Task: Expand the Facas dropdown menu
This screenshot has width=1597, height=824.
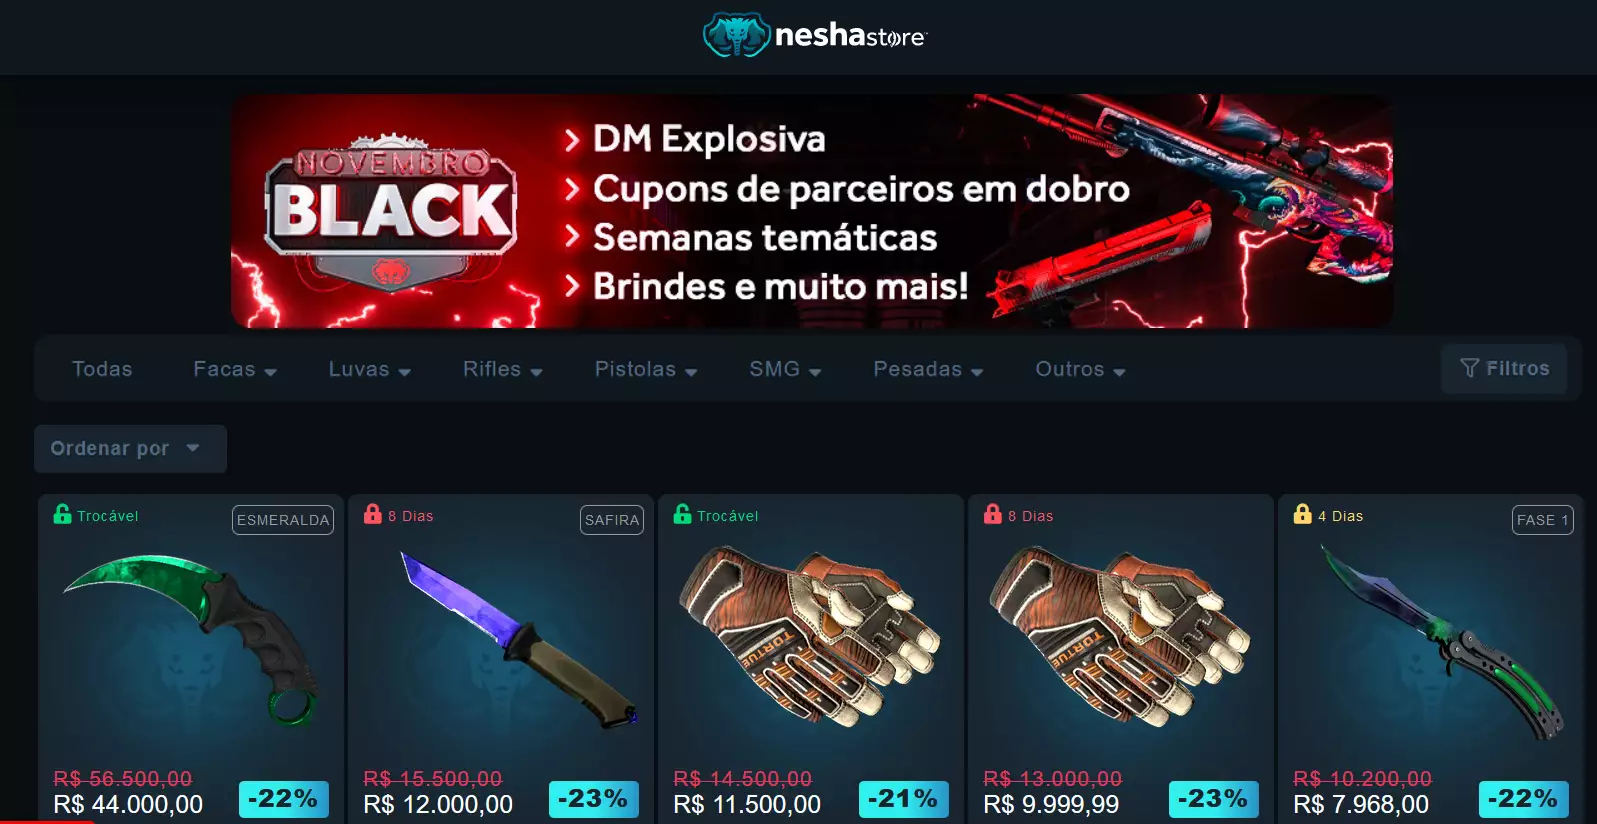Action: tap(235, 369)
